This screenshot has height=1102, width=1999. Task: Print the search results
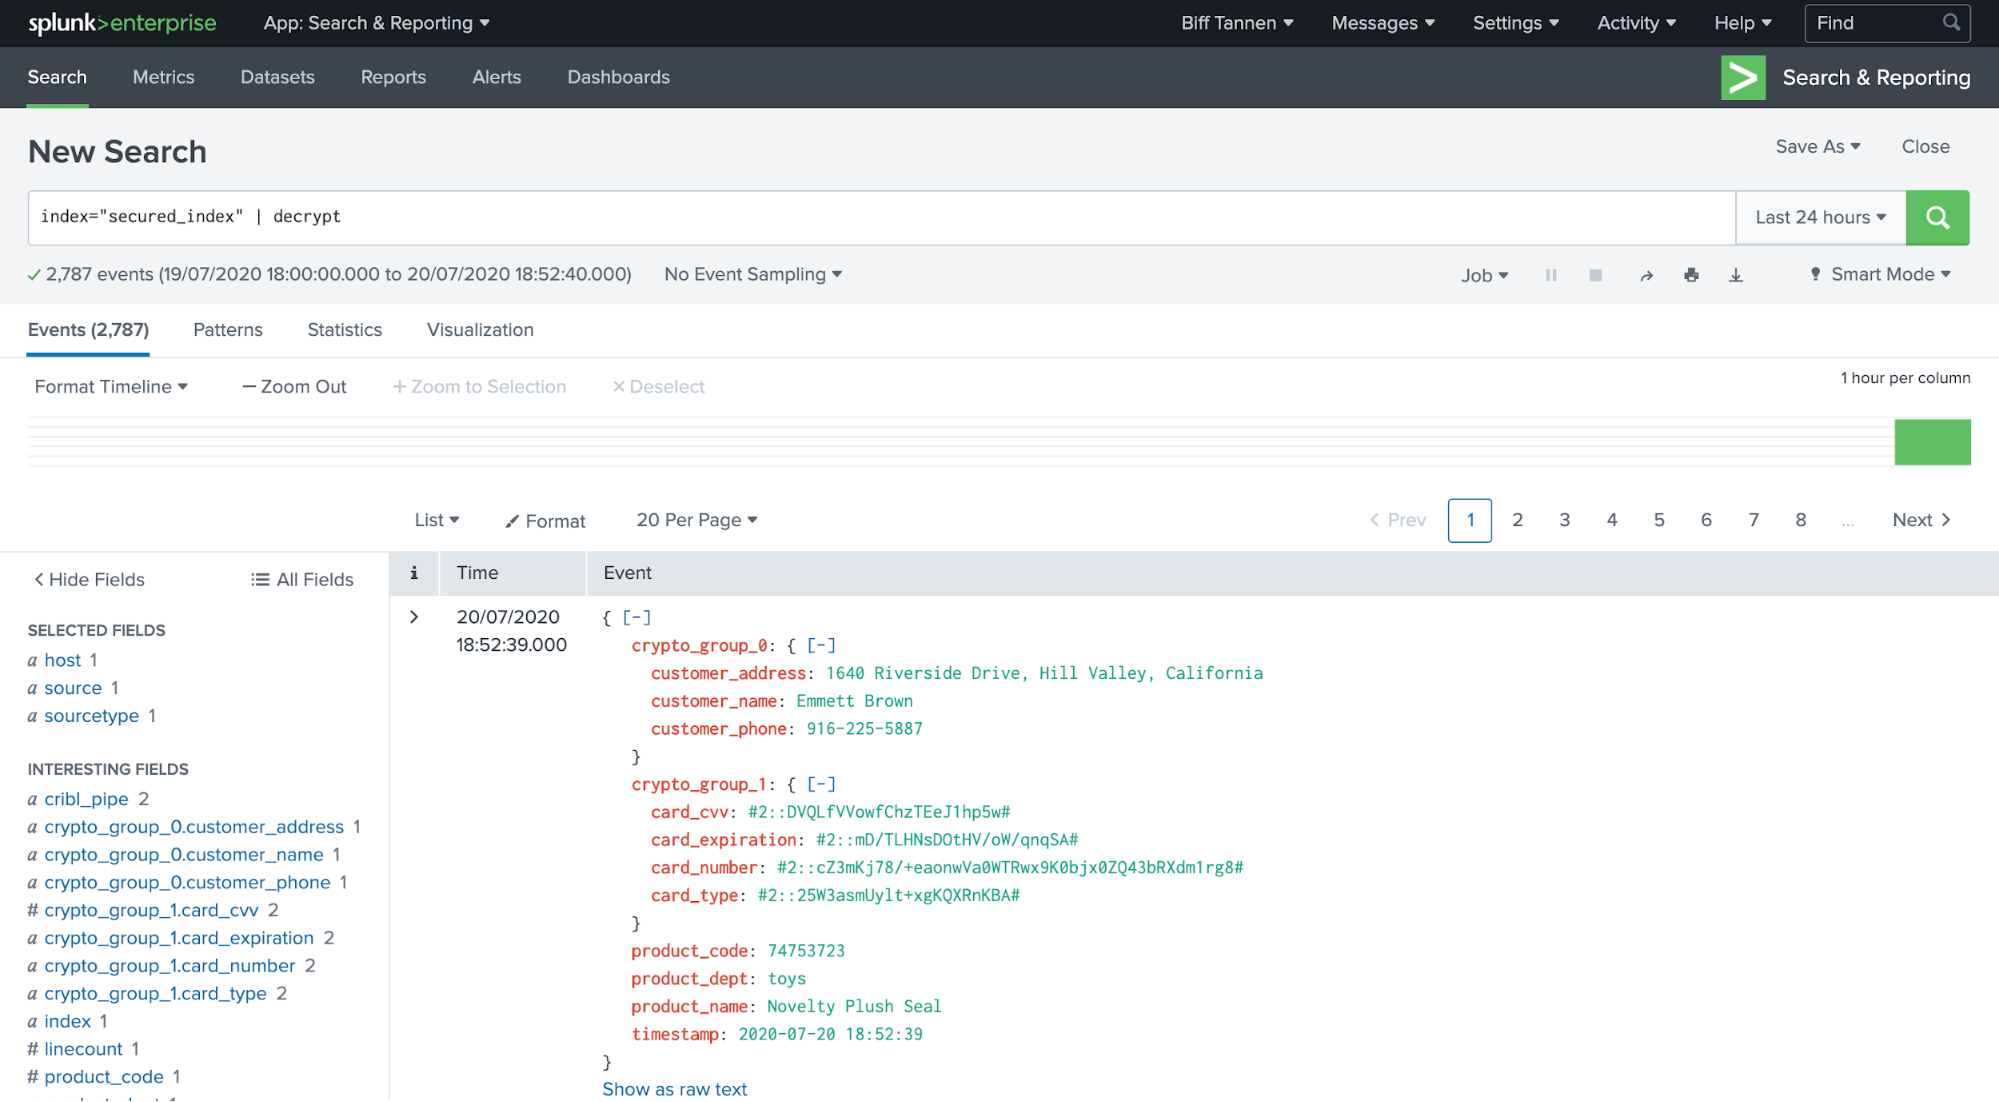1691,275
